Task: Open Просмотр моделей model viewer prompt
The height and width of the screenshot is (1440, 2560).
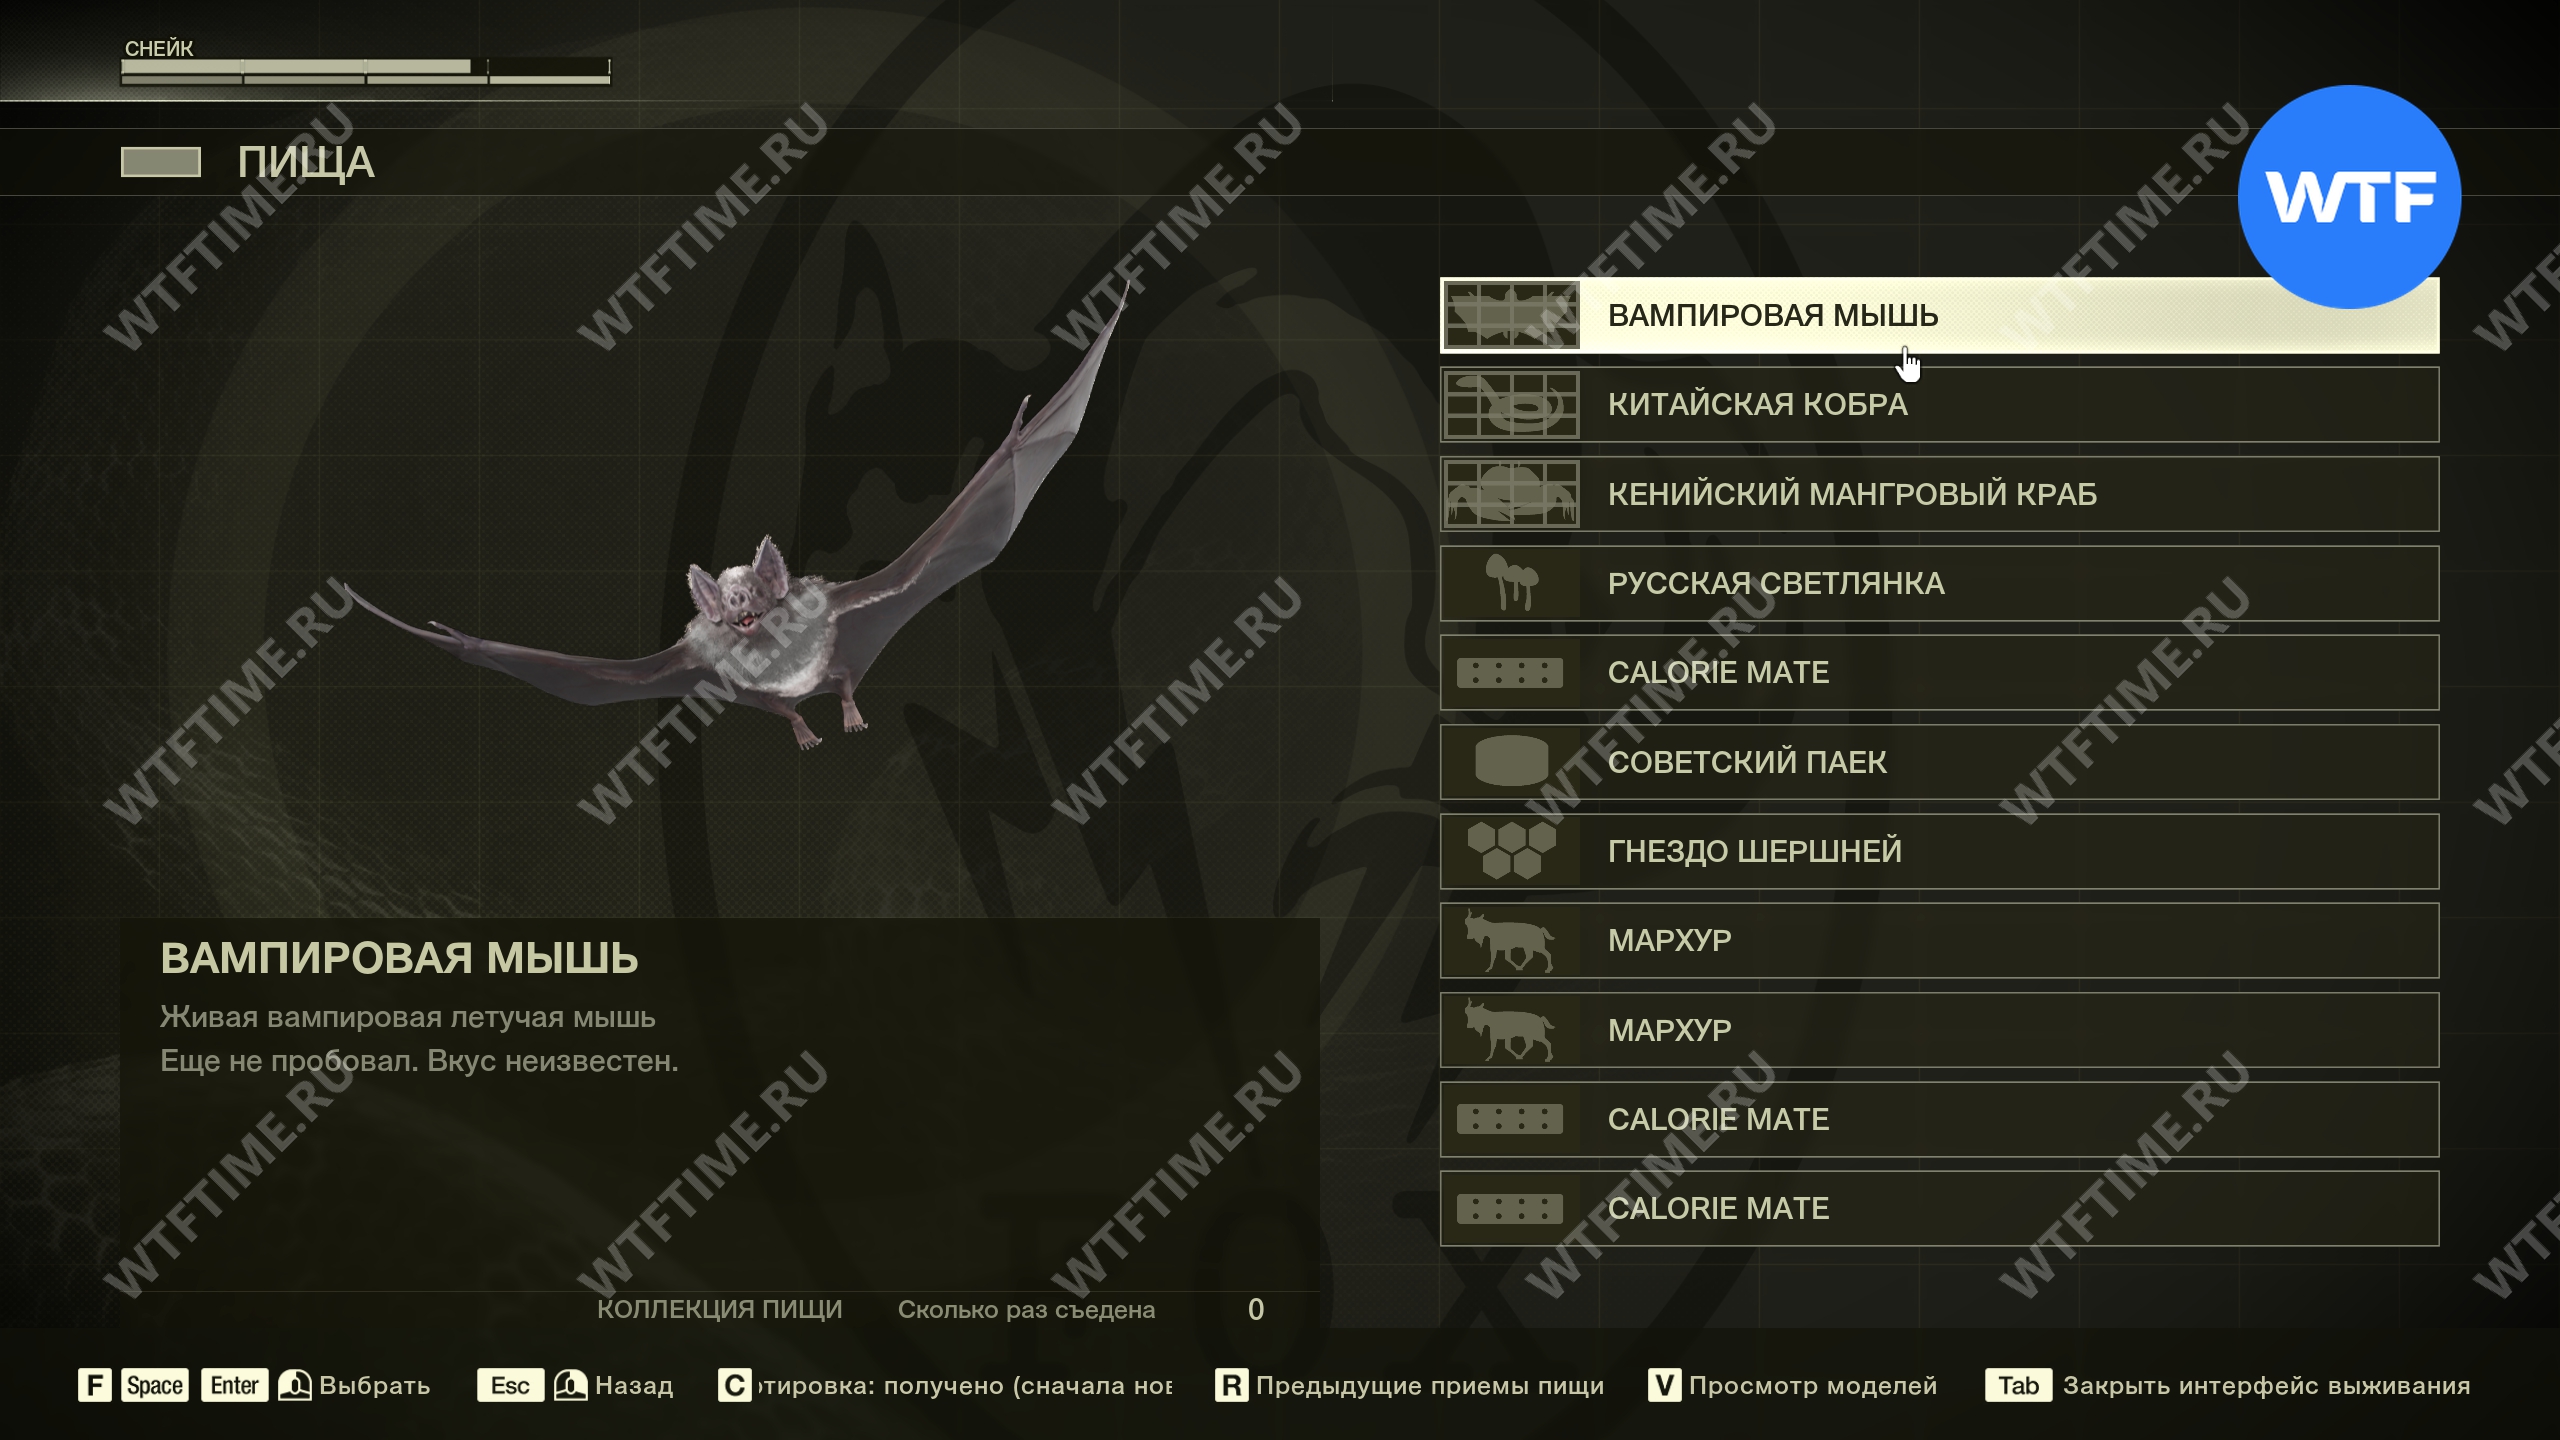Action: tap(1792, 1385)
